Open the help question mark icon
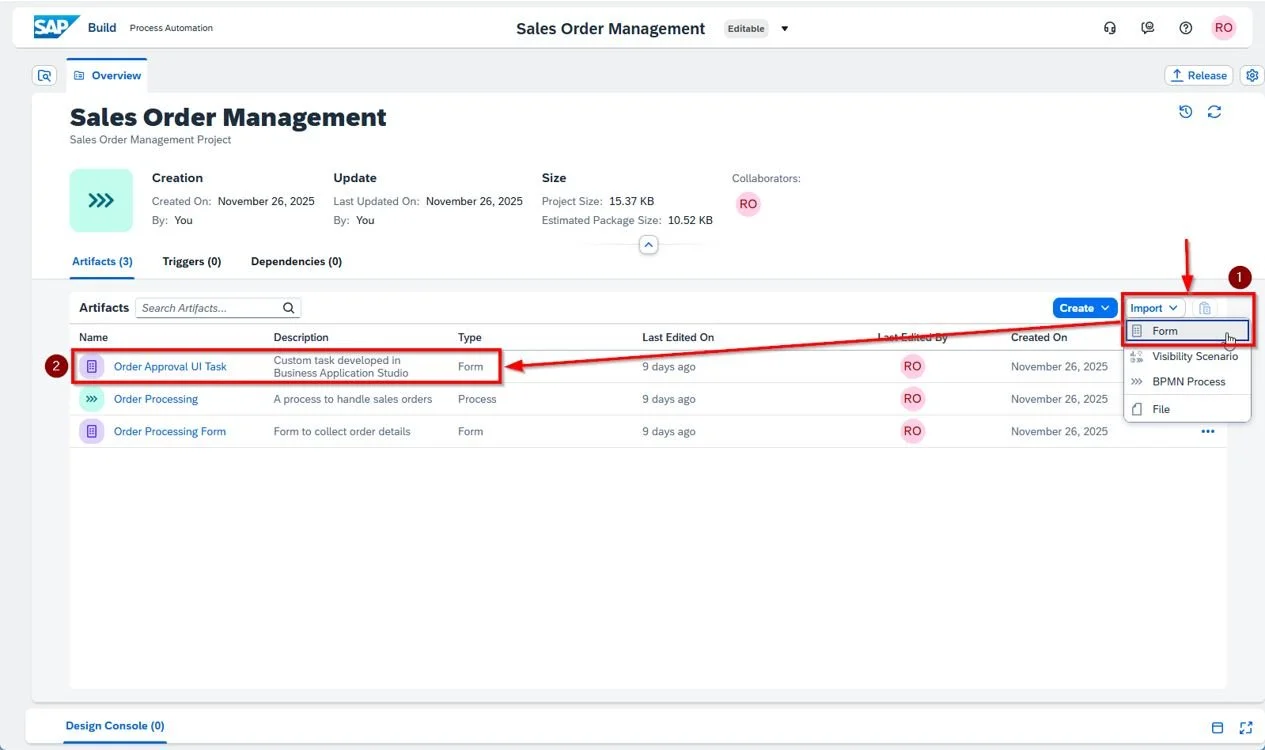This screenshot has height=750, width=1265. [1186, 28]
